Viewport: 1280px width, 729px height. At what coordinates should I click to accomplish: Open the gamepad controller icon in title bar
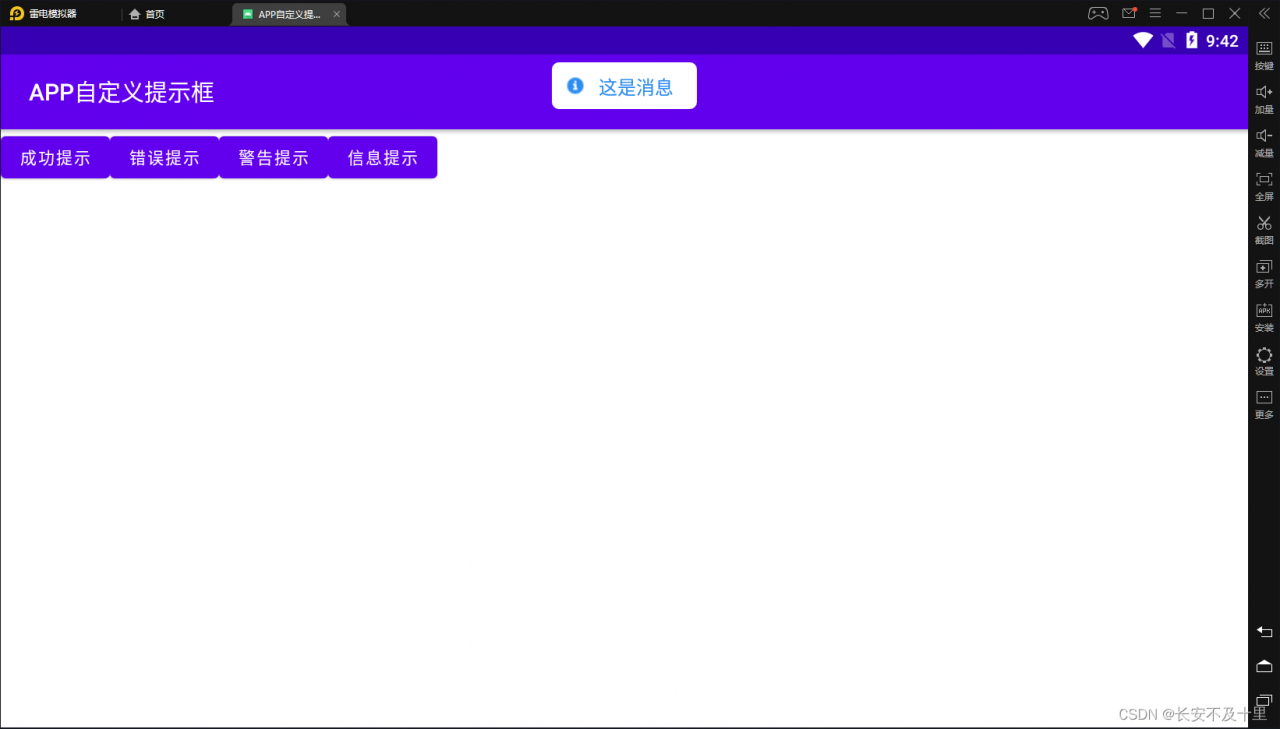click(x=1097, y=13)
